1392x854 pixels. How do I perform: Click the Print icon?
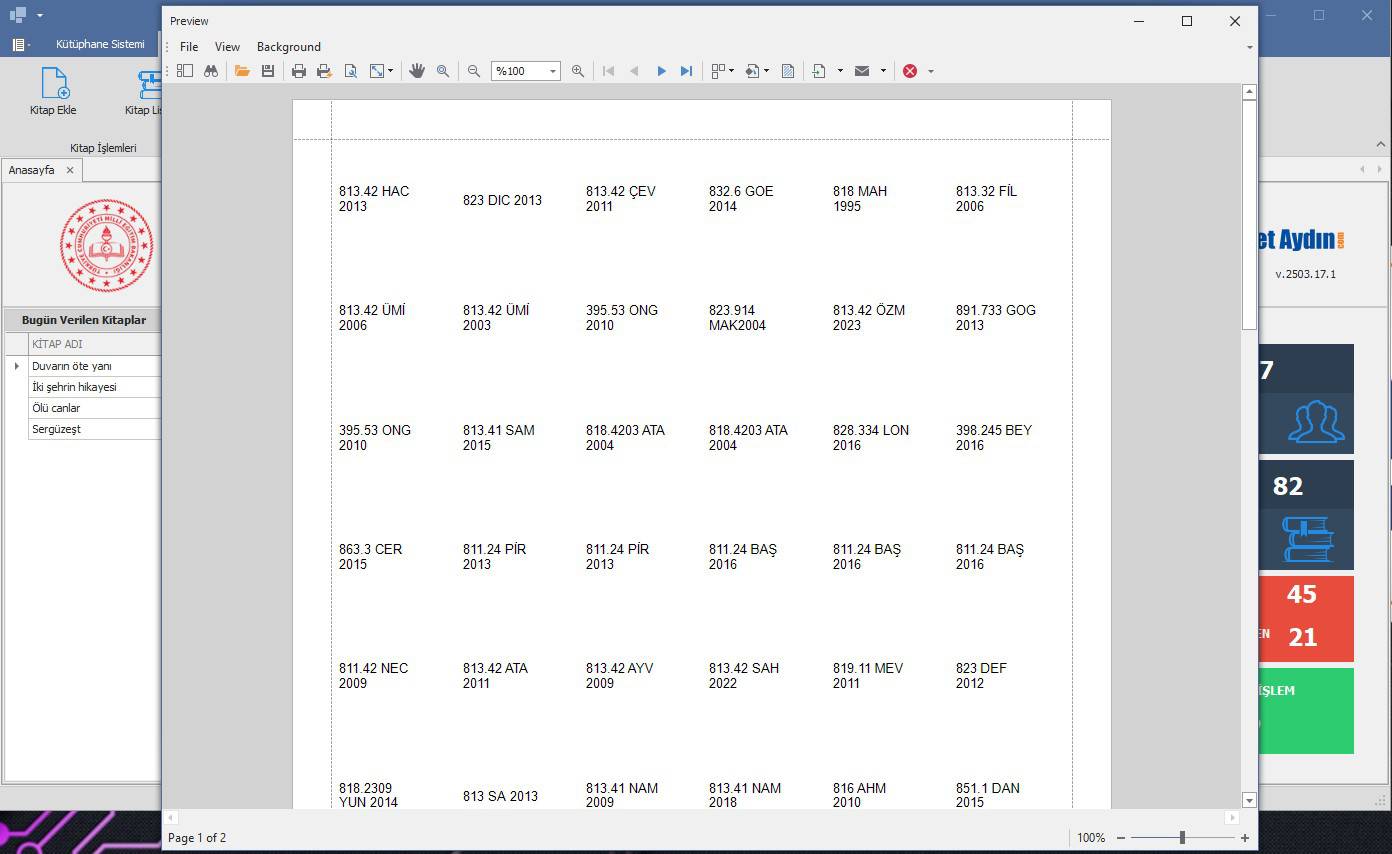pyautogui.click(x=298, y=71)
